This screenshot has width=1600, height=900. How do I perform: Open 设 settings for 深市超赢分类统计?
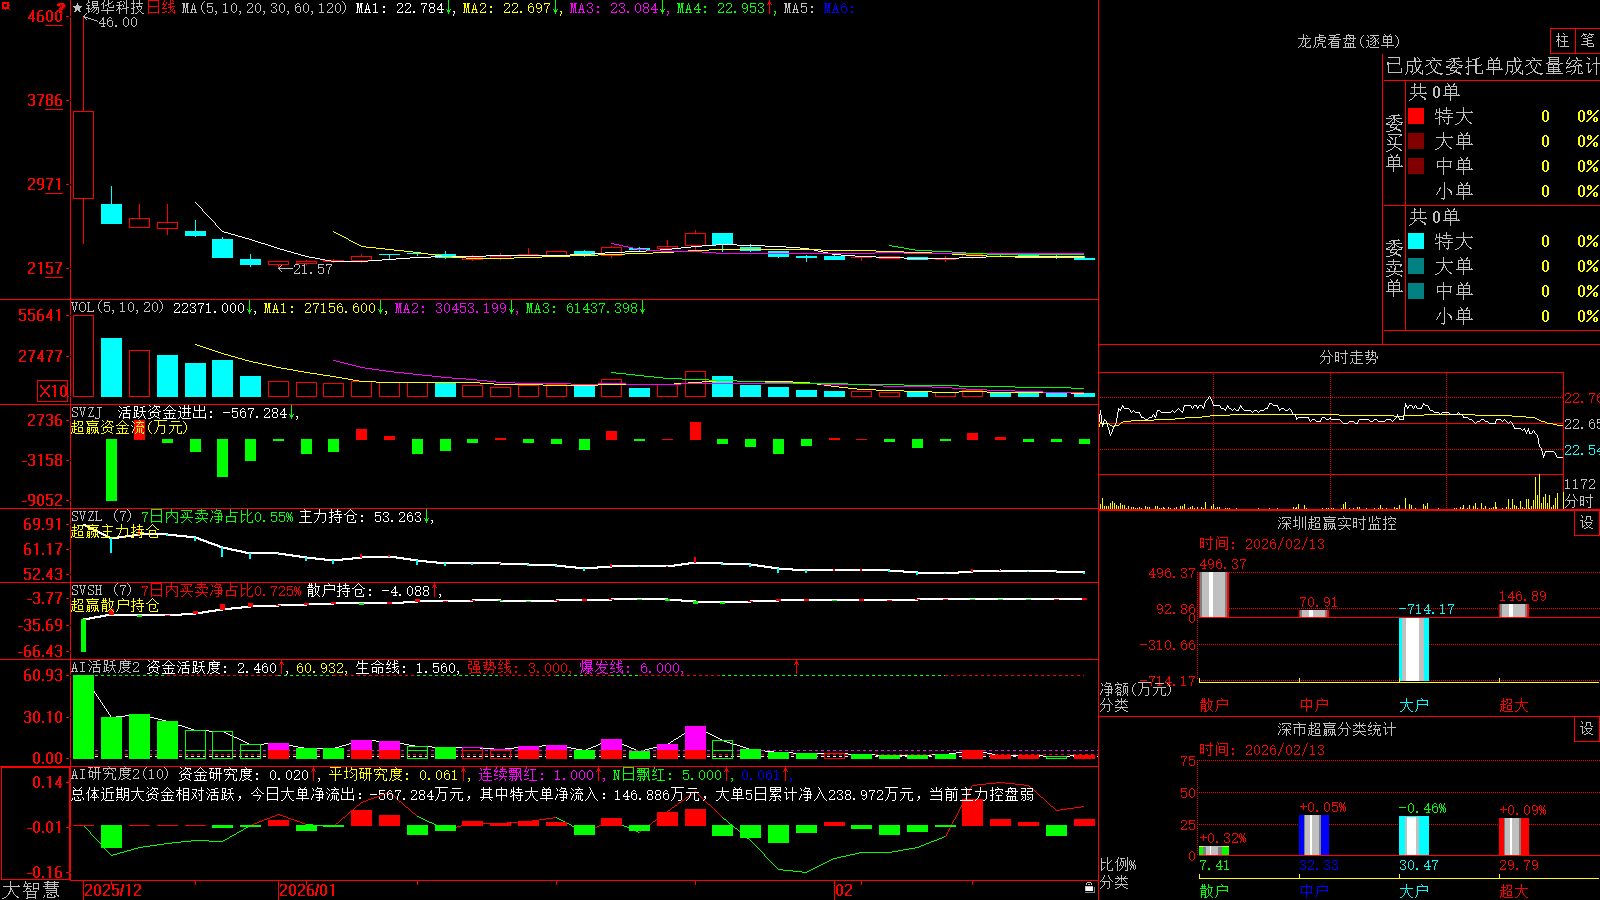(1587, 729)
